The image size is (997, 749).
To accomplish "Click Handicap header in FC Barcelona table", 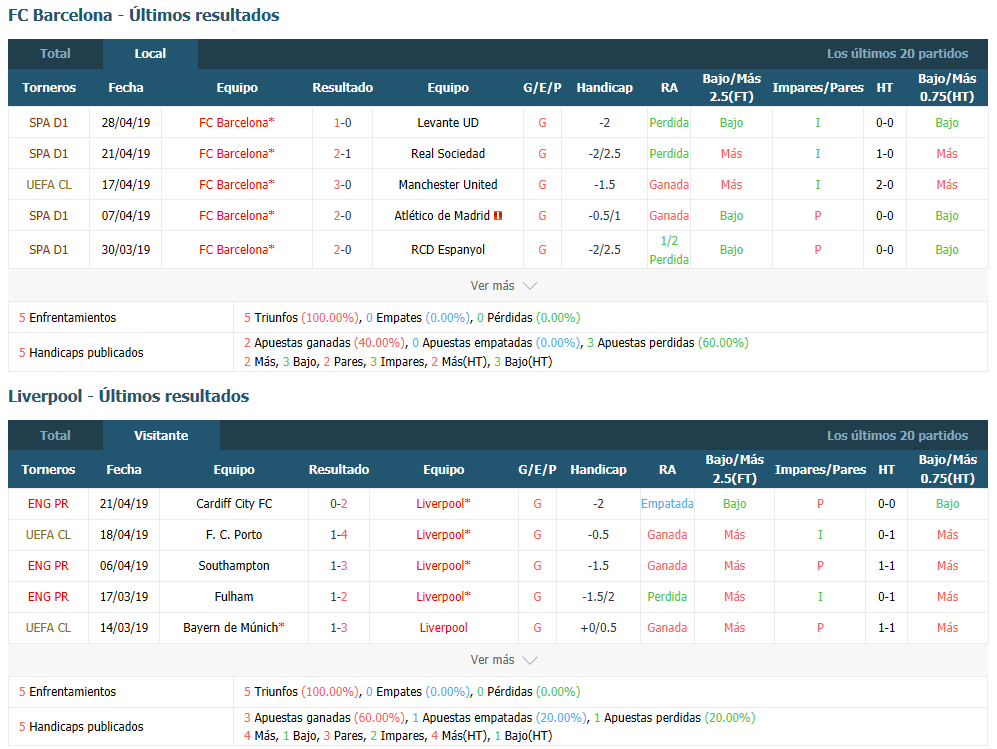I will [604, 88].
